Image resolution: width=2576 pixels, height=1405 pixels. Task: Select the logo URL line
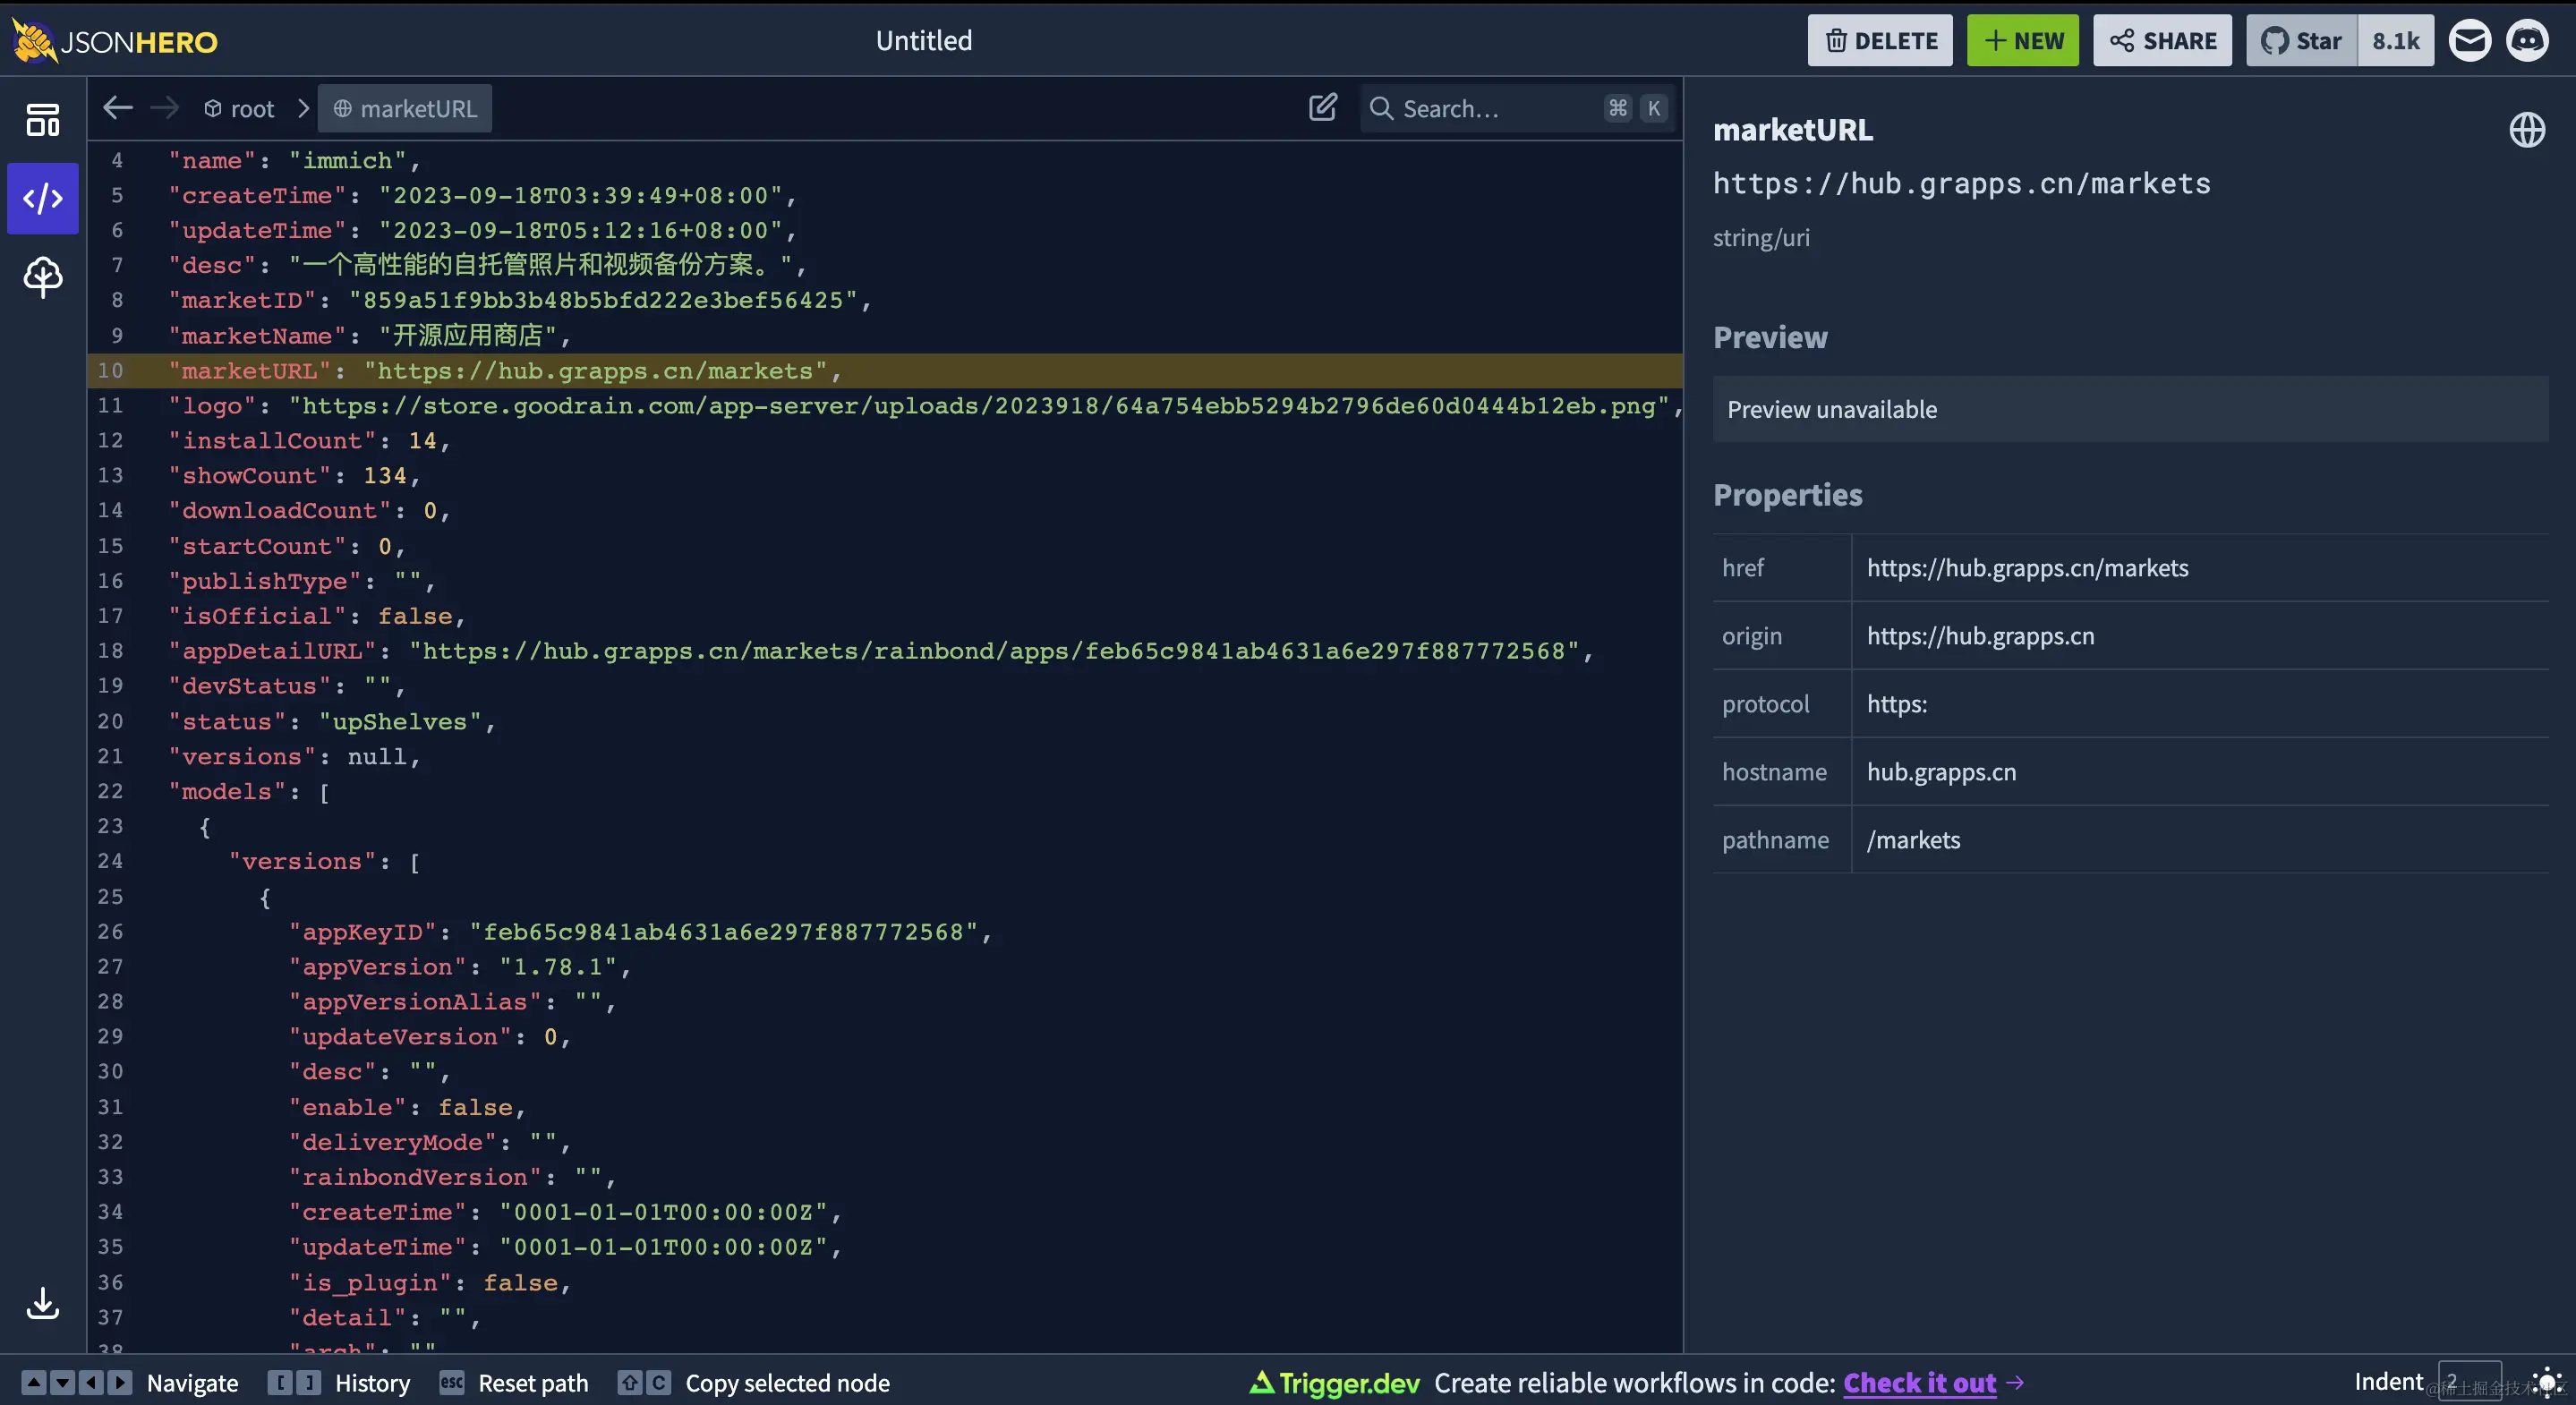[x=885, y=406]
